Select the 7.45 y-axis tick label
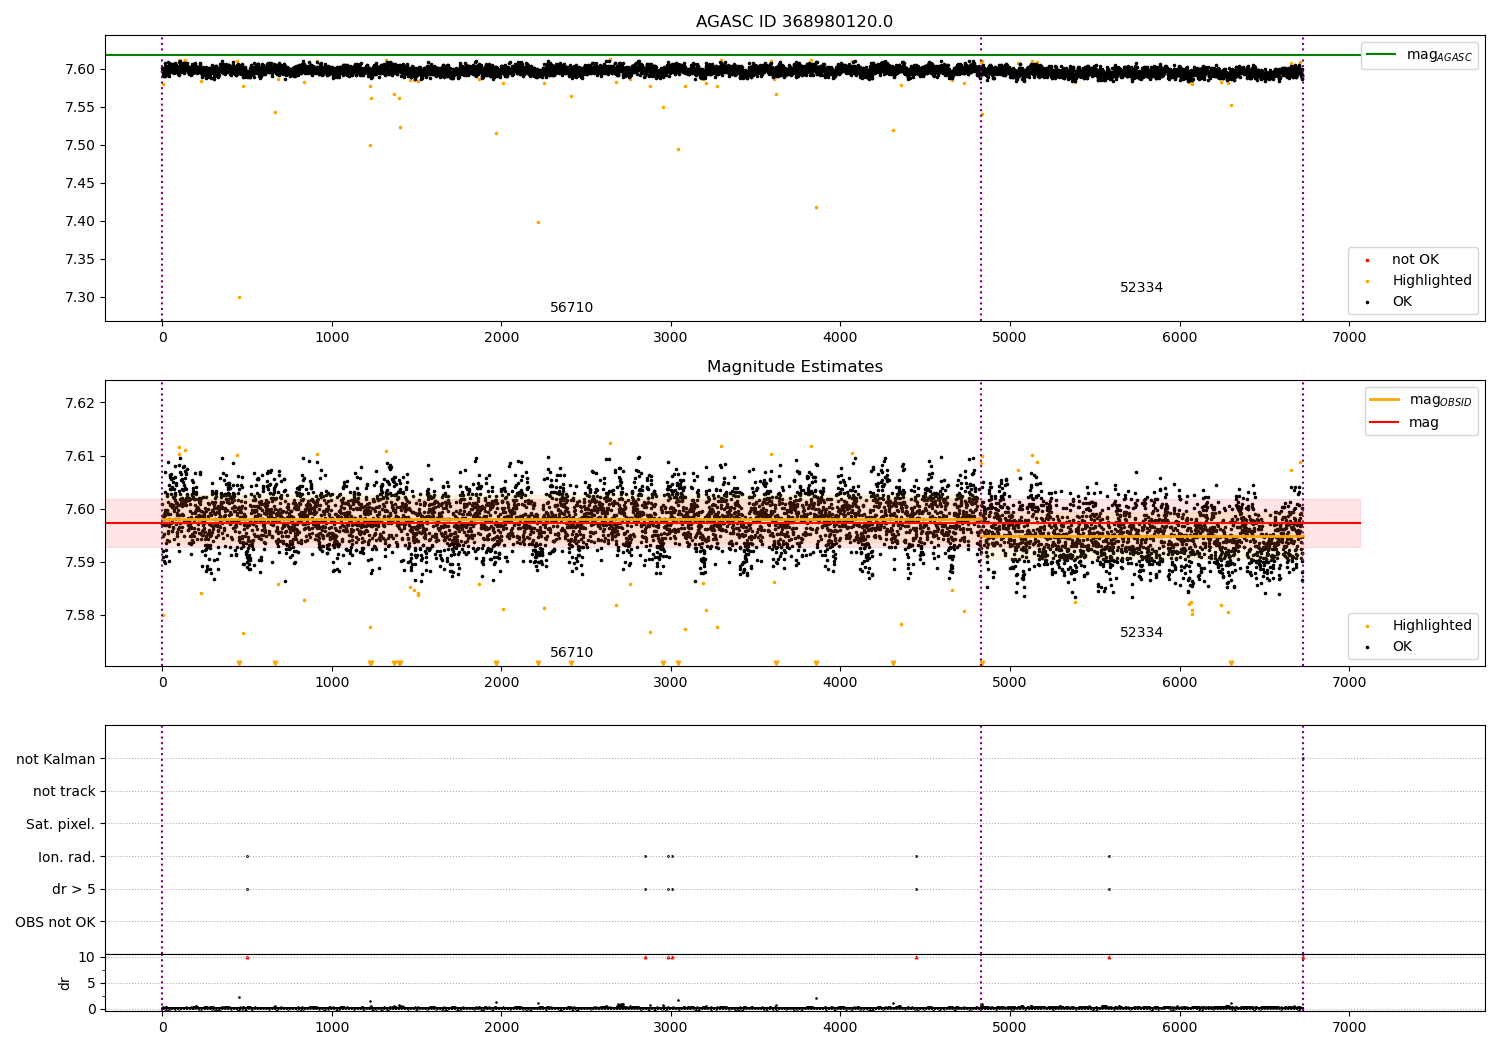This screenshot has height=1050, width=1500. [79, 183]
